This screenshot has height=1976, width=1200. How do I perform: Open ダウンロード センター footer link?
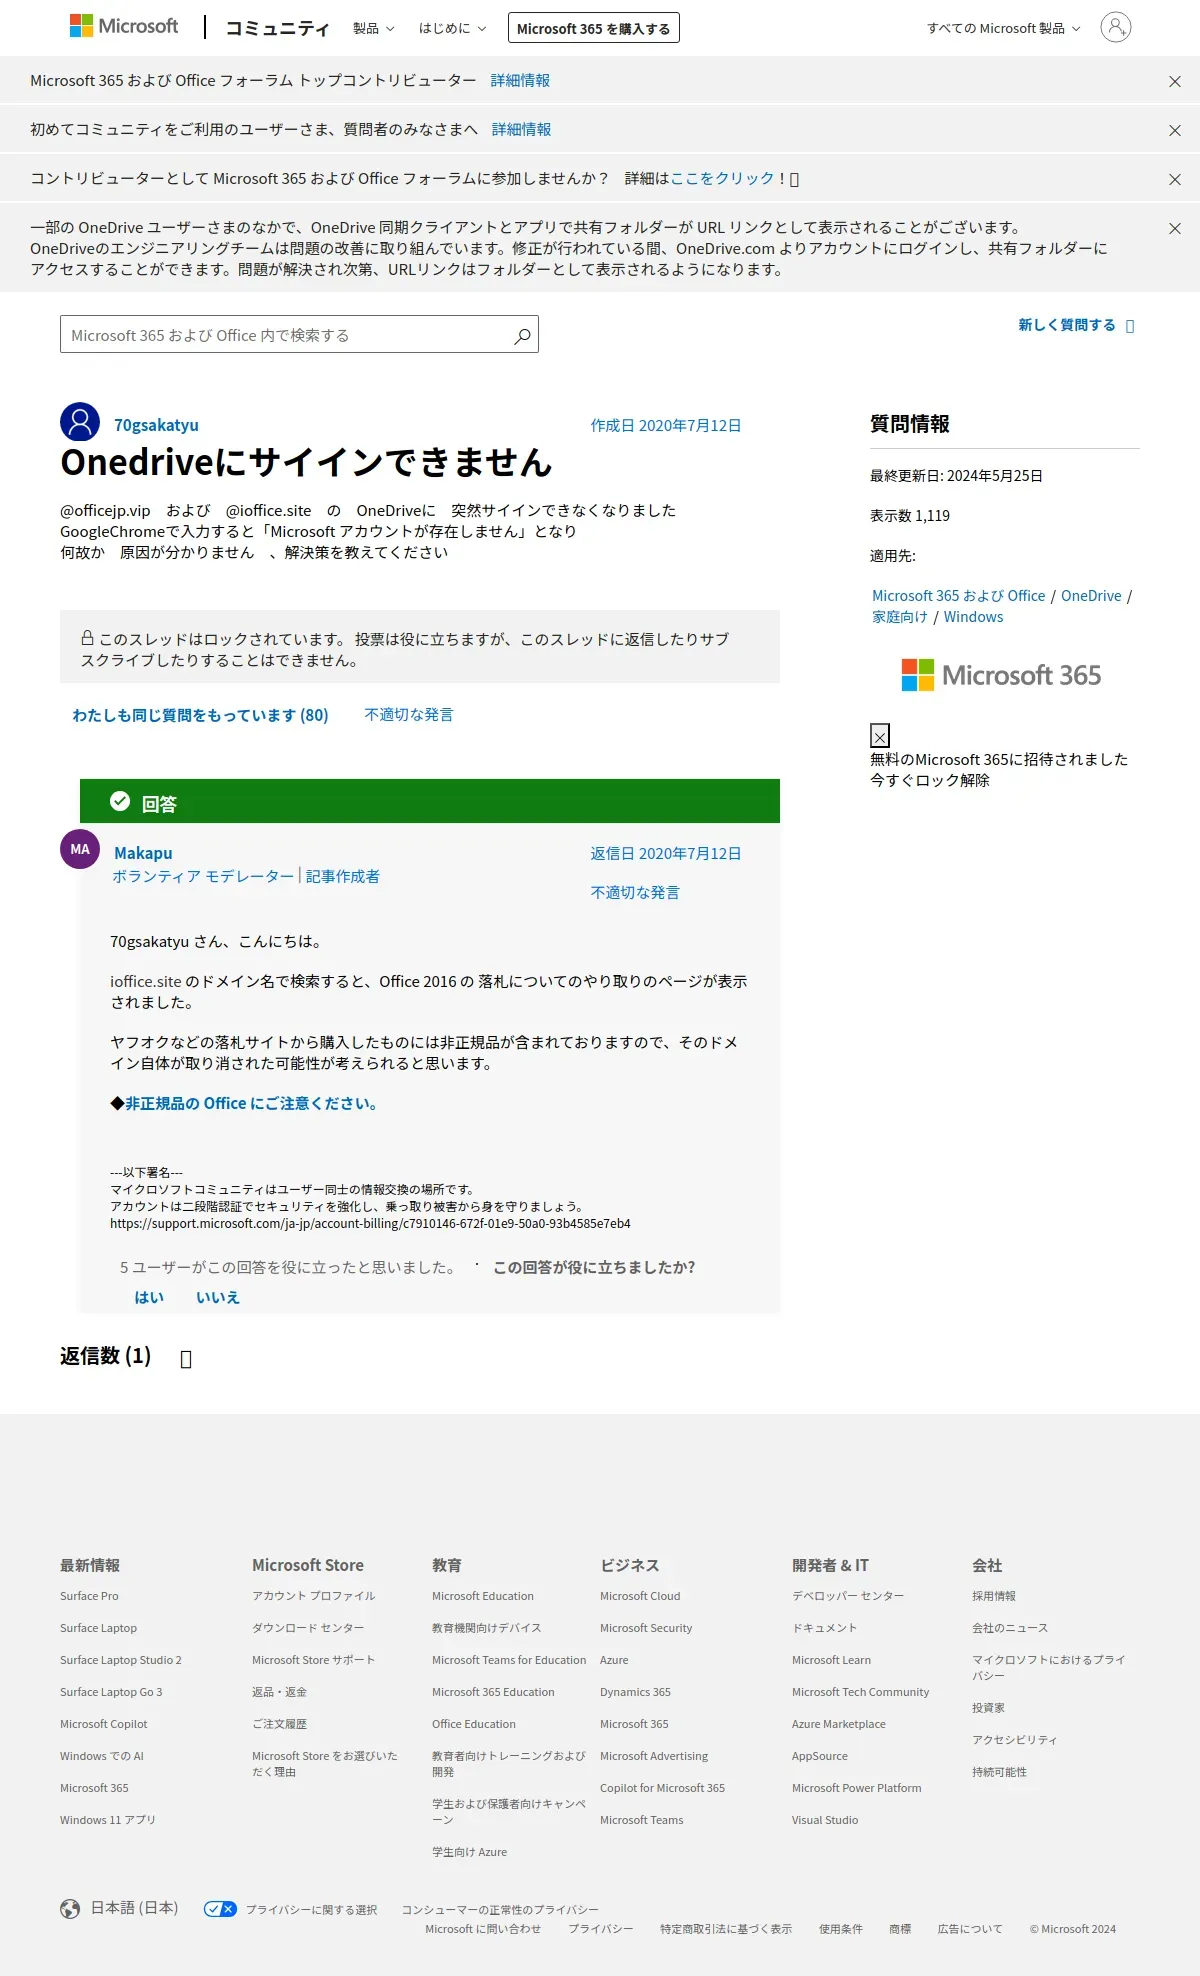[308, 1628]
